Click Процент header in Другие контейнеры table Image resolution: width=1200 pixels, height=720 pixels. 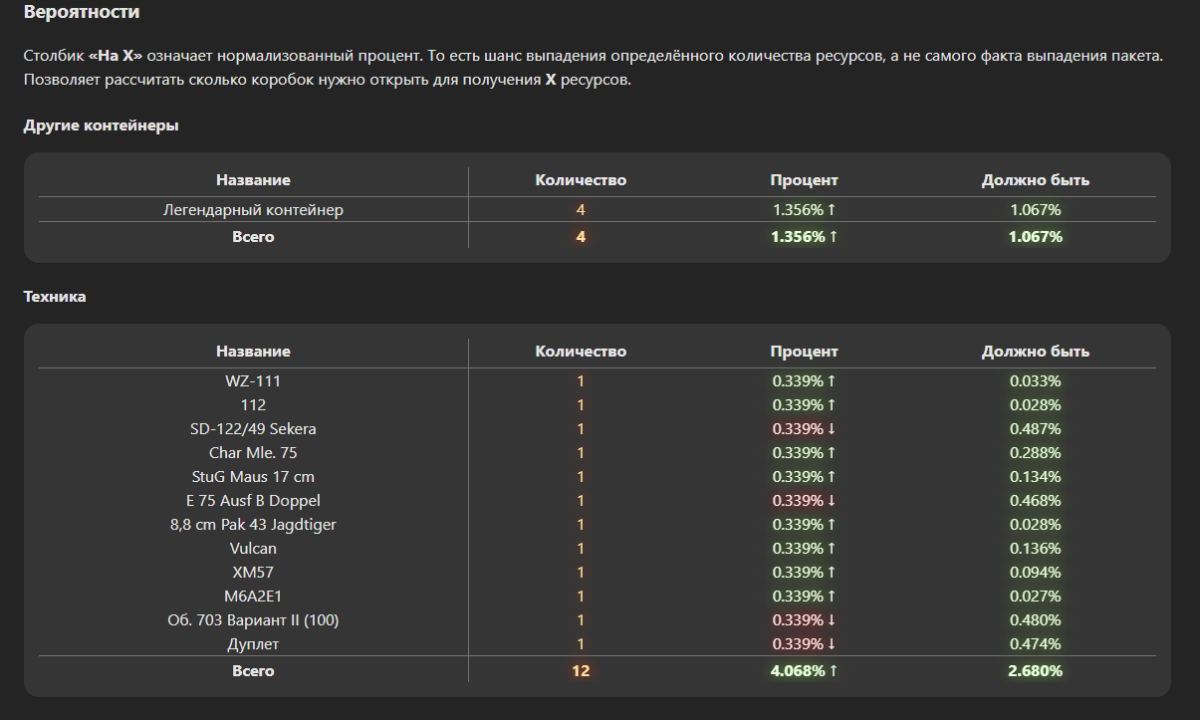(x=804, y=181)
